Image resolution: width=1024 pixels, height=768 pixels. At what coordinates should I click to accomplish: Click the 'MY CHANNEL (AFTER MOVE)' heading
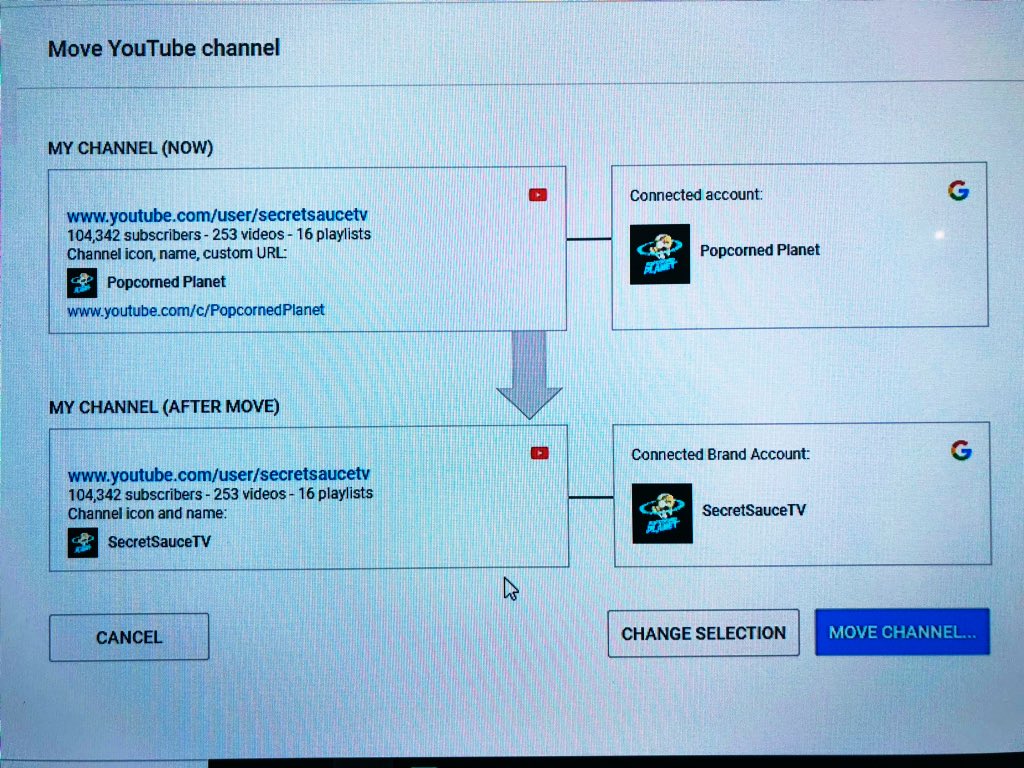pyautogui.click(x=164, y=407)
